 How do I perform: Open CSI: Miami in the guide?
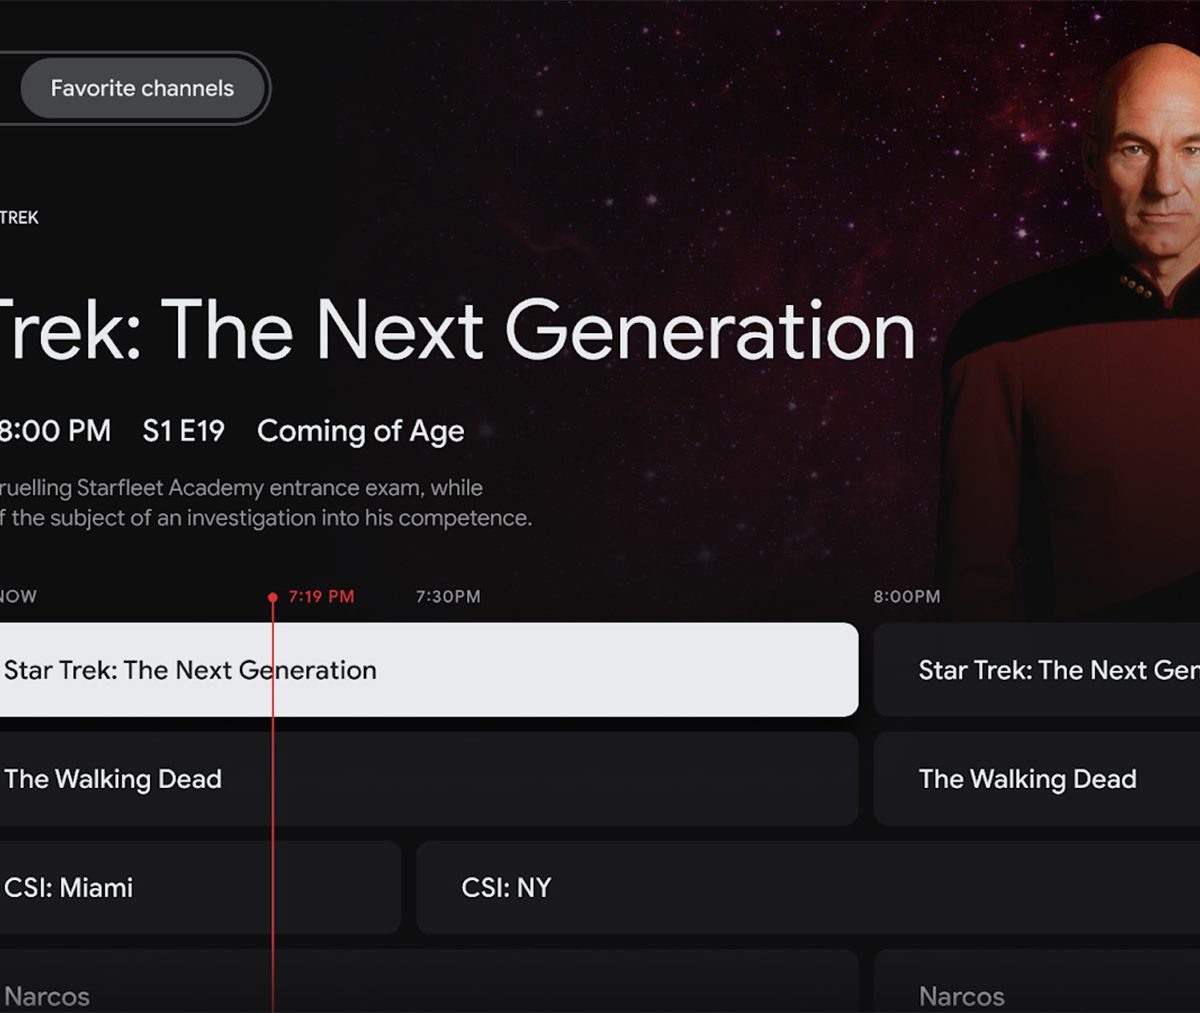click(x=198, y=887)
